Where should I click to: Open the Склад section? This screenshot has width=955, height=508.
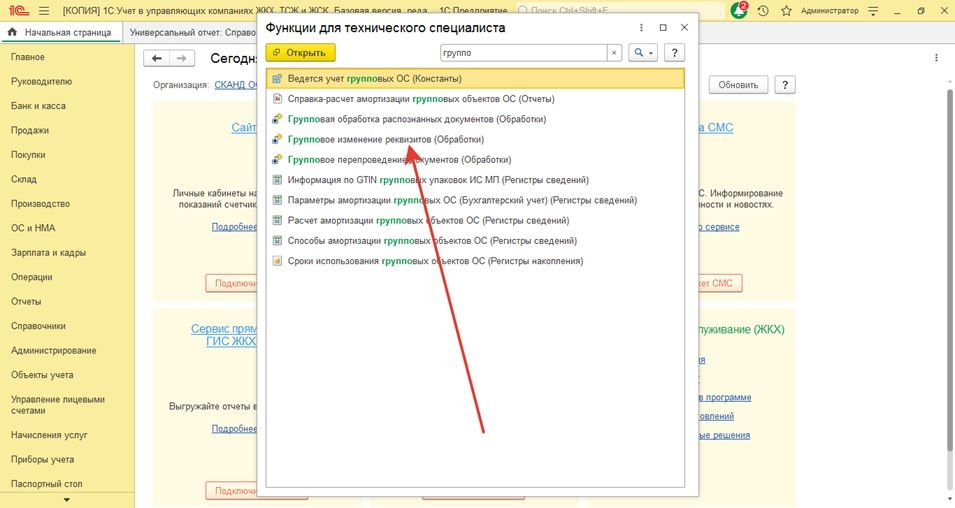[24, 179]
